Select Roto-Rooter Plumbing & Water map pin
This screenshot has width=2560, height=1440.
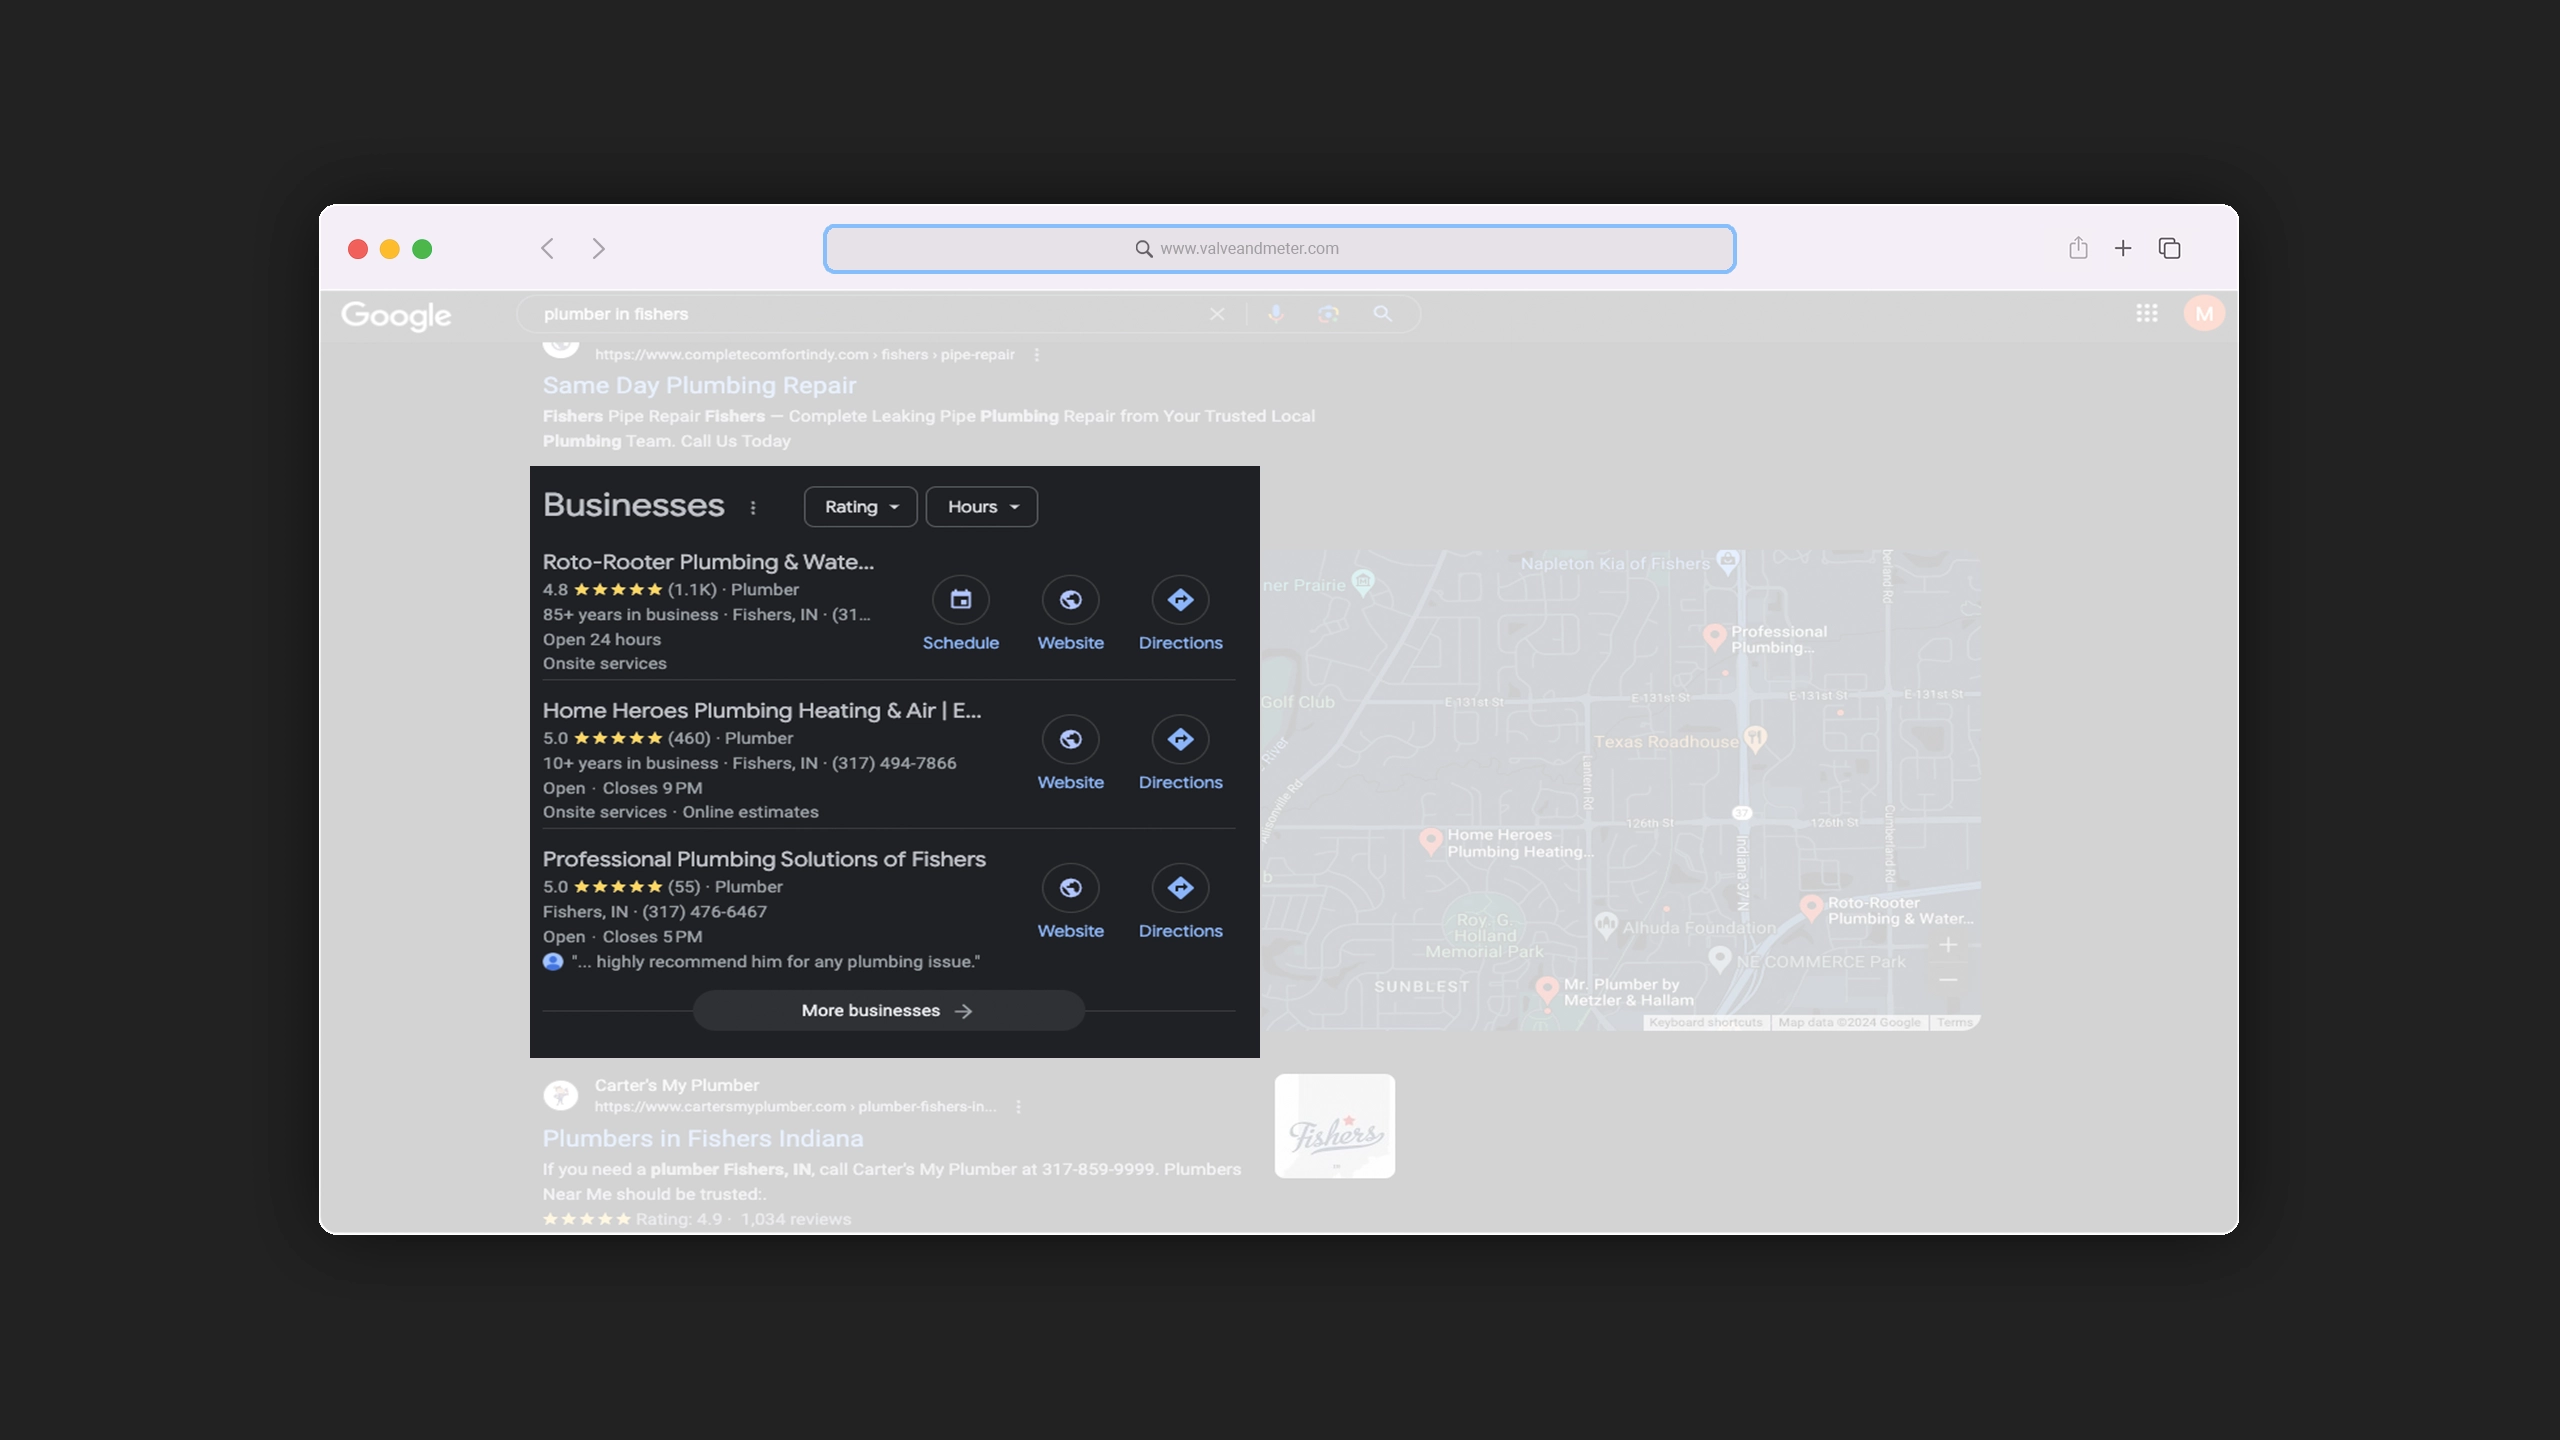click(x=1811, y=908)
